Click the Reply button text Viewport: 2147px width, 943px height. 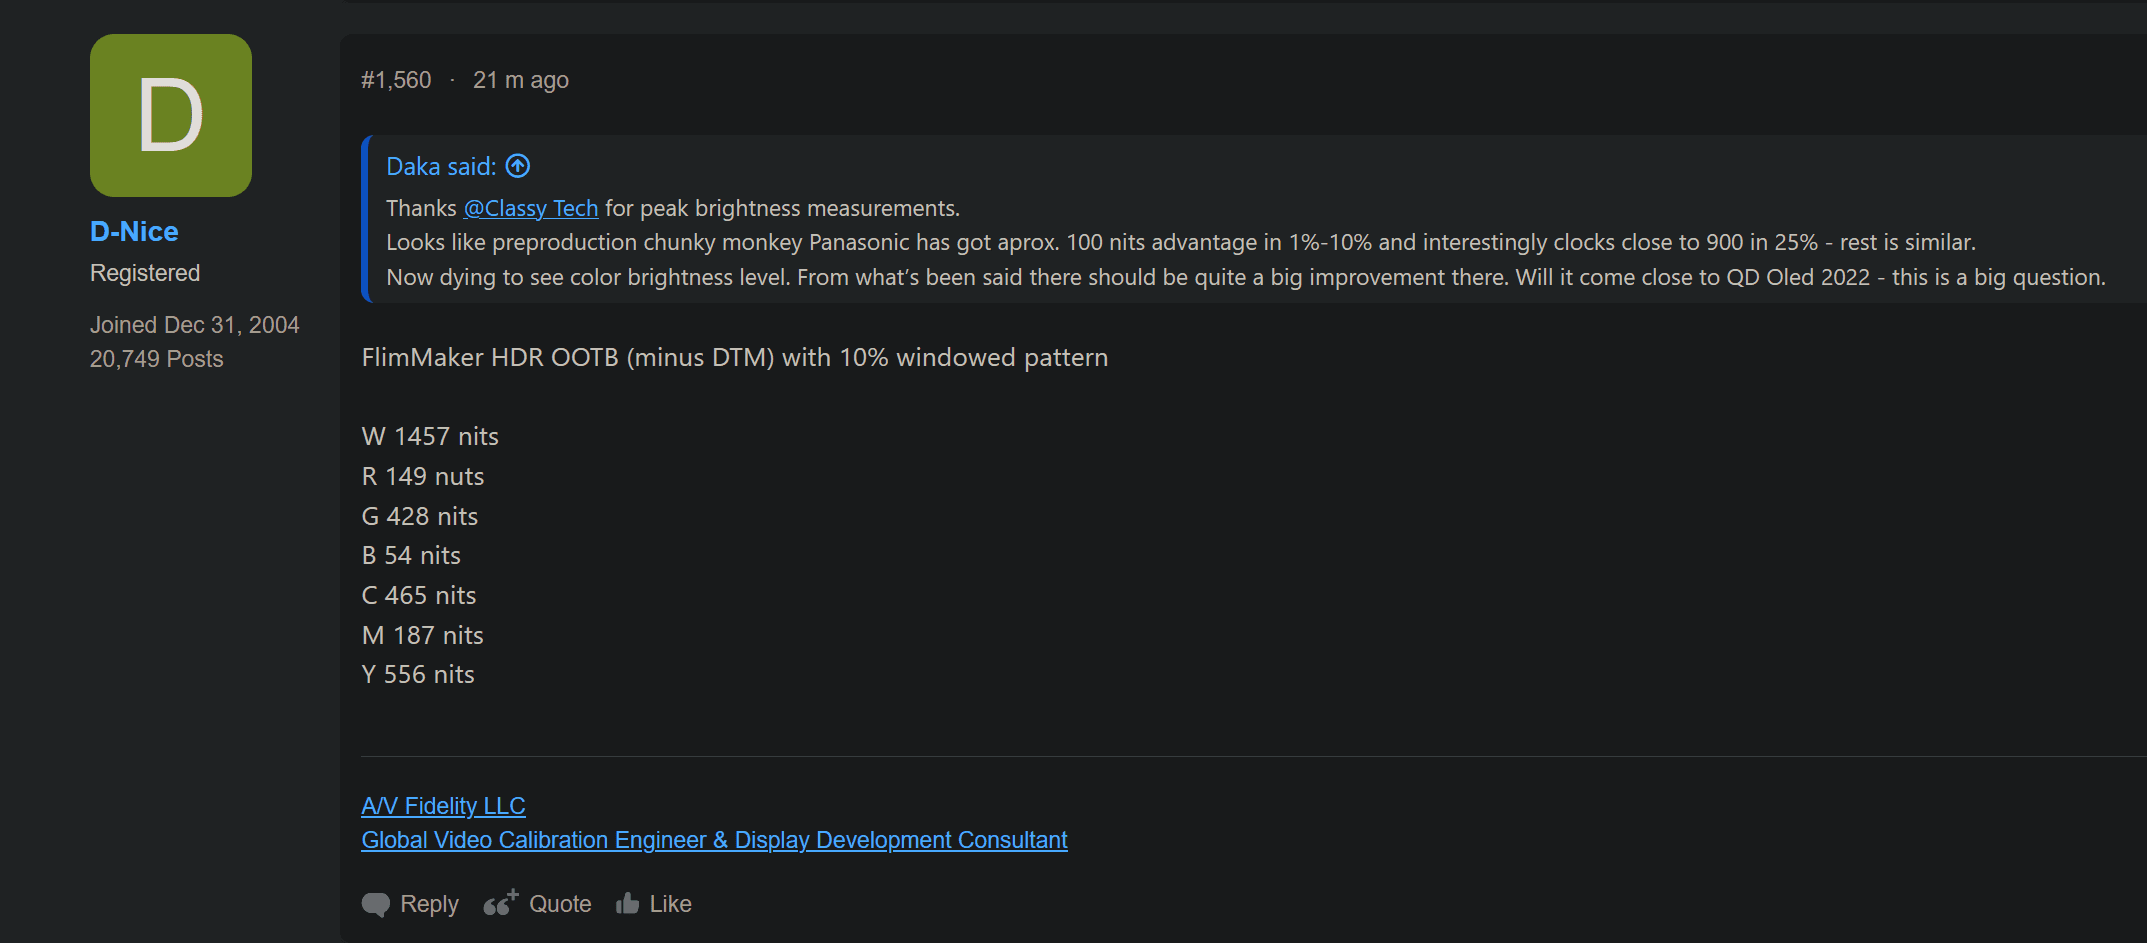coord(429,904)
